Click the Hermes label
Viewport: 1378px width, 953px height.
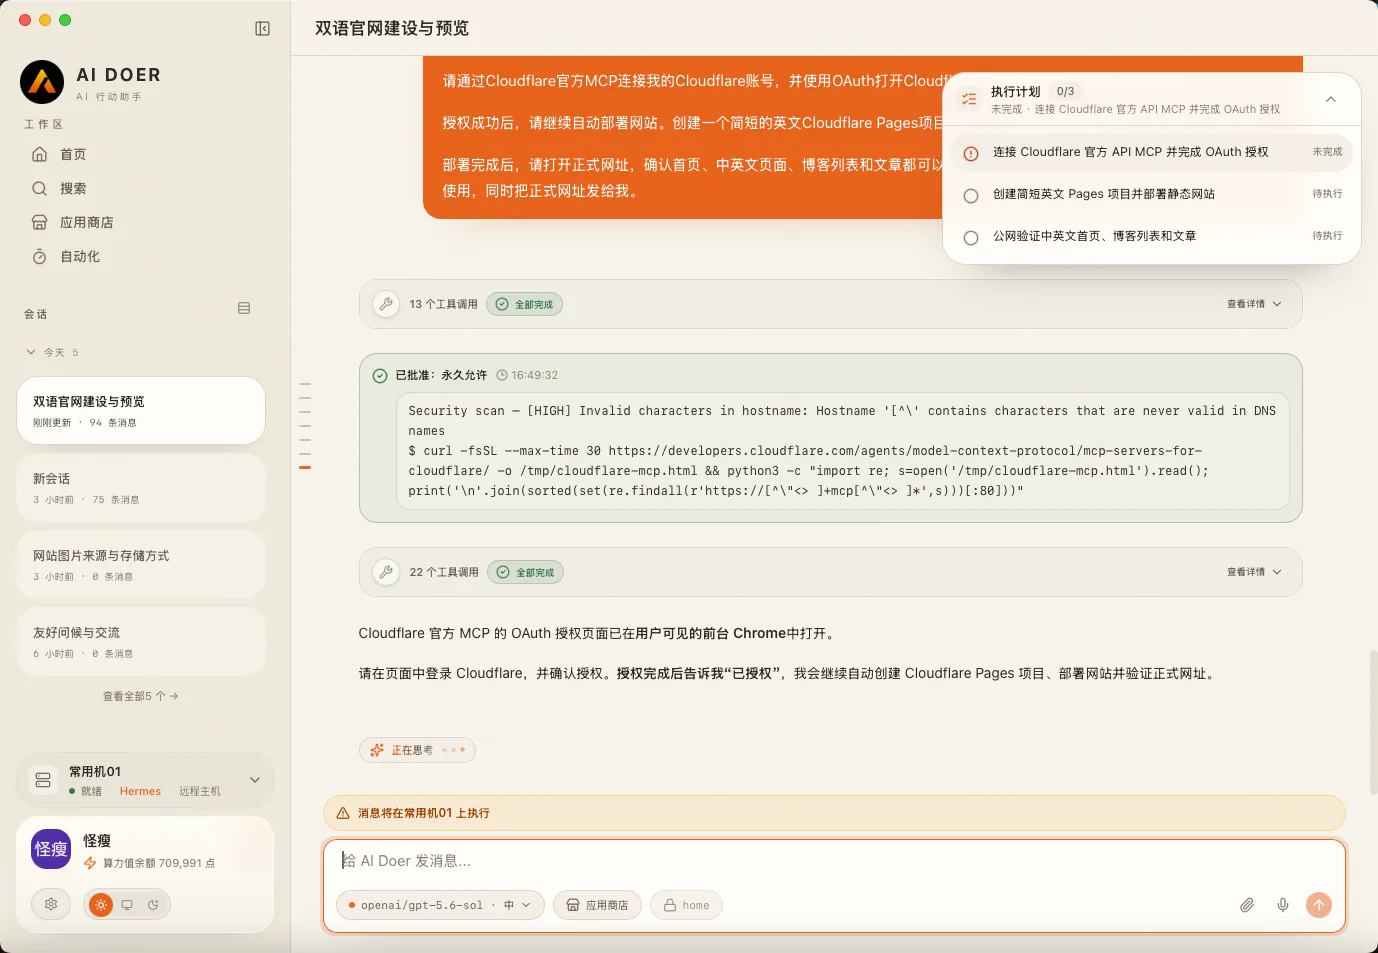(x=140, y=791)
